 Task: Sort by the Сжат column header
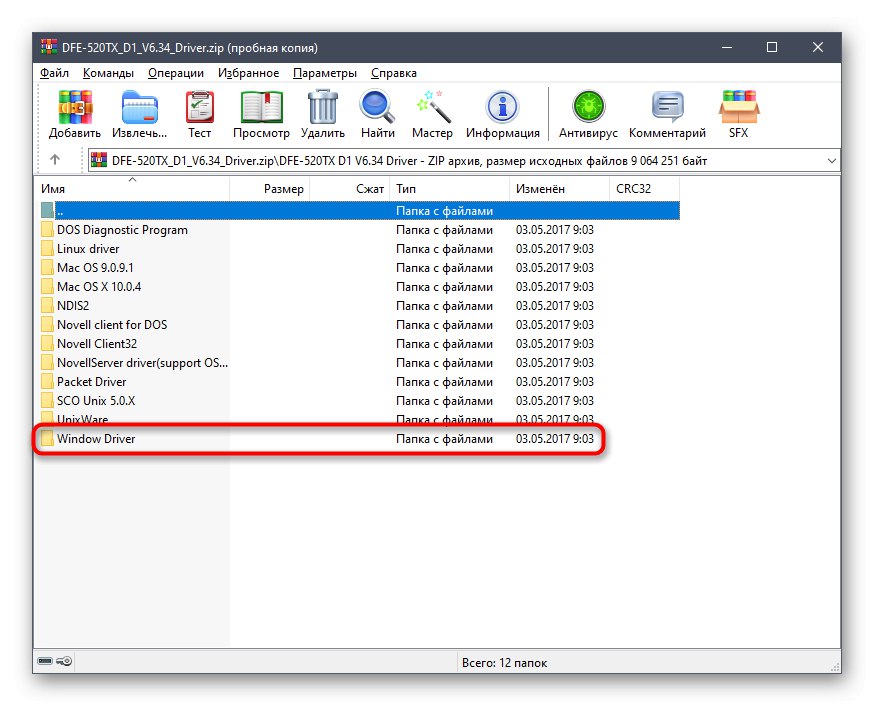pyautogui.click(x=349, y=189)
